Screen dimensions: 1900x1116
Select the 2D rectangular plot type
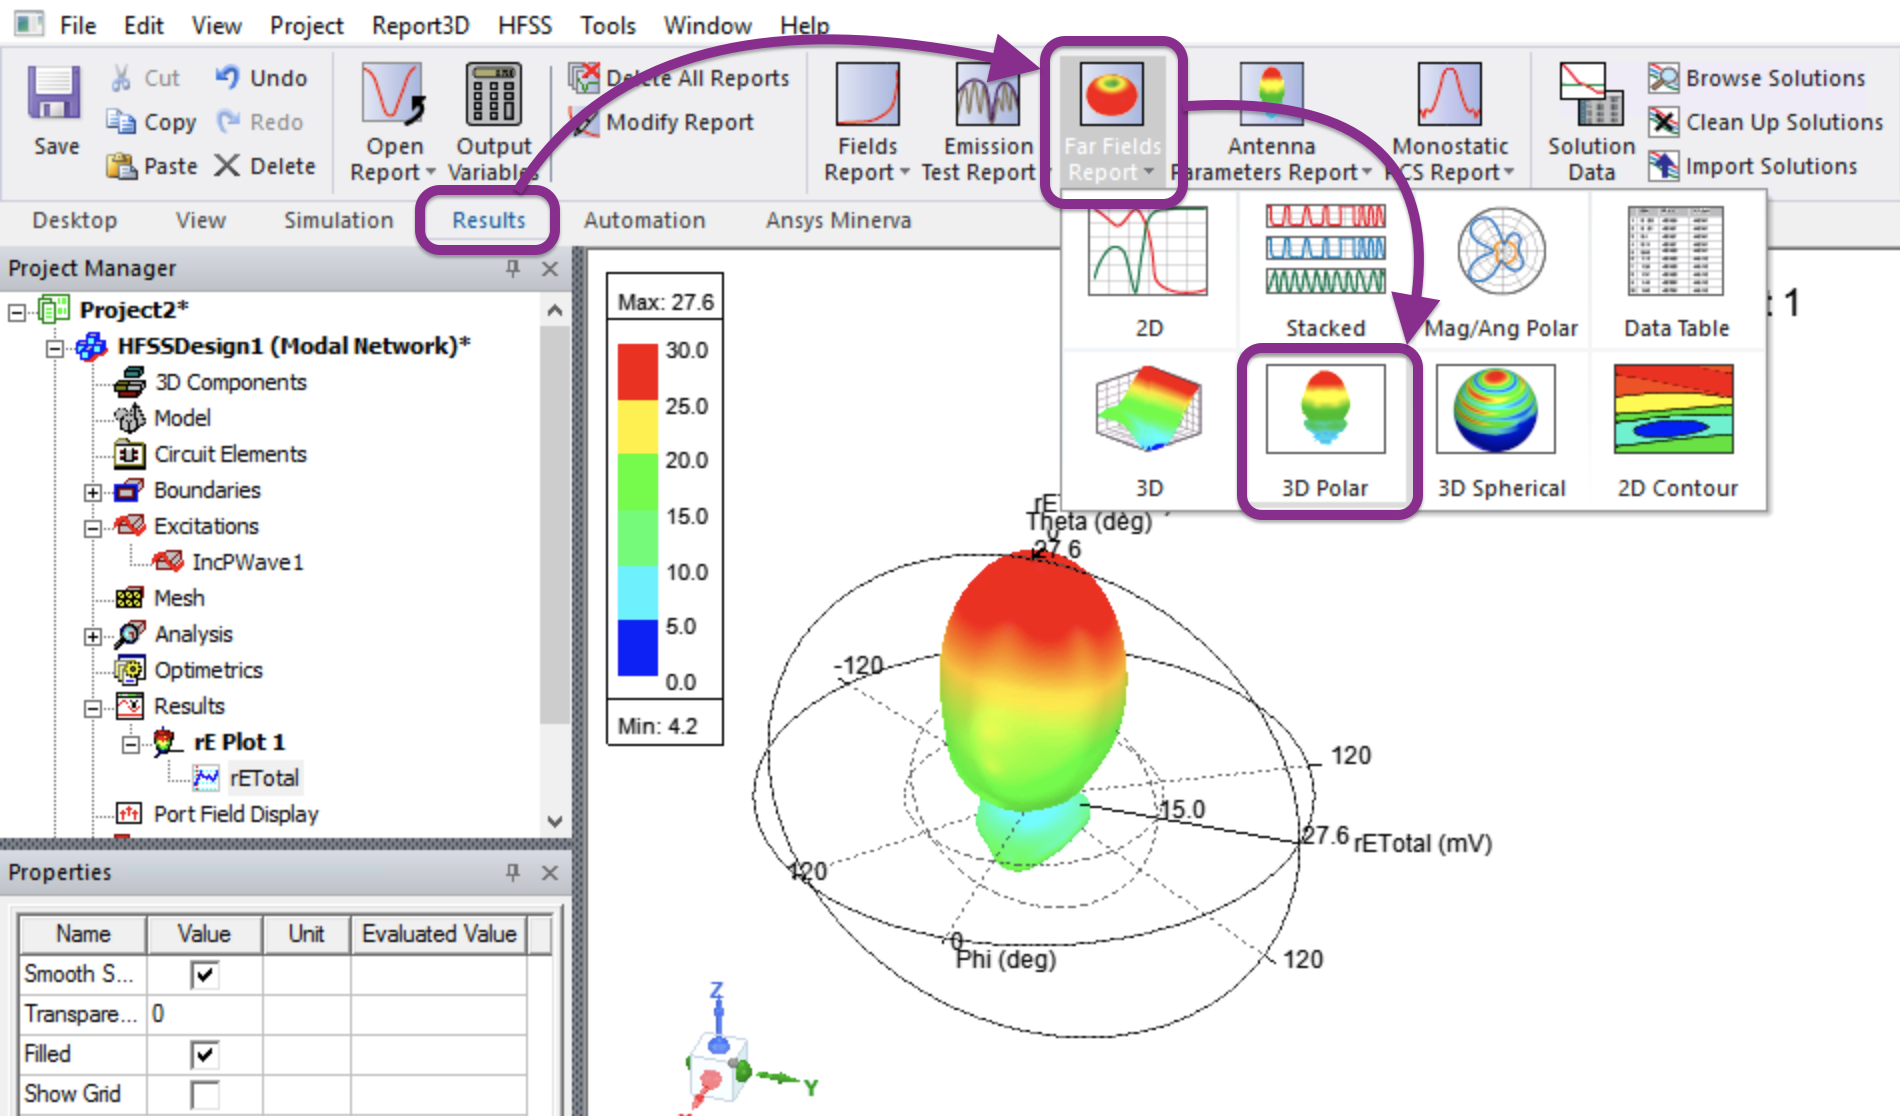point(1149,270)
